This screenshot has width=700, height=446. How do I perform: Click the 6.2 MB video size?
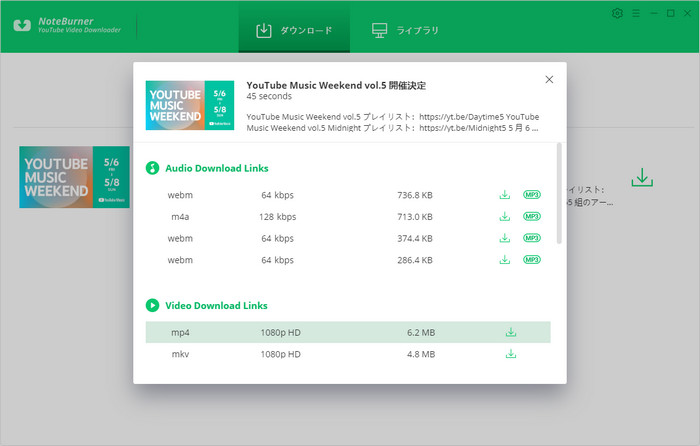421,333
